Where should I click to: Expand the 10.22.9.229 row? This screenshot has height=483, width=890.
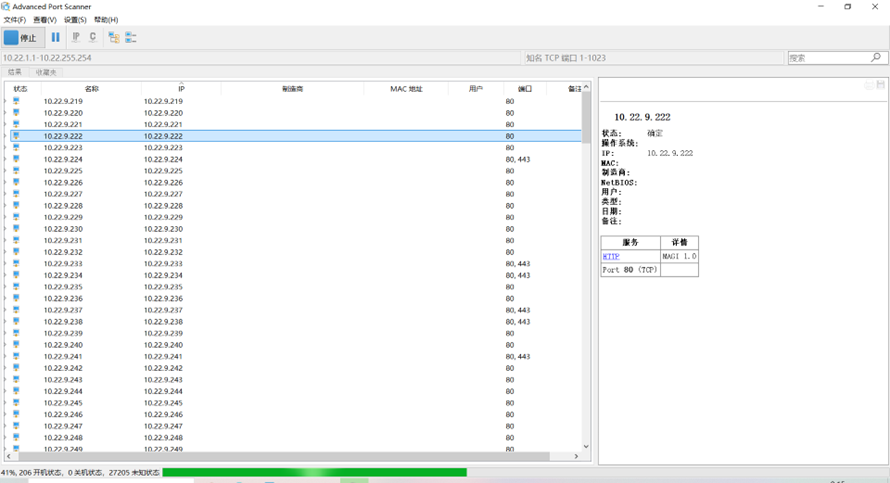[6, 217]
